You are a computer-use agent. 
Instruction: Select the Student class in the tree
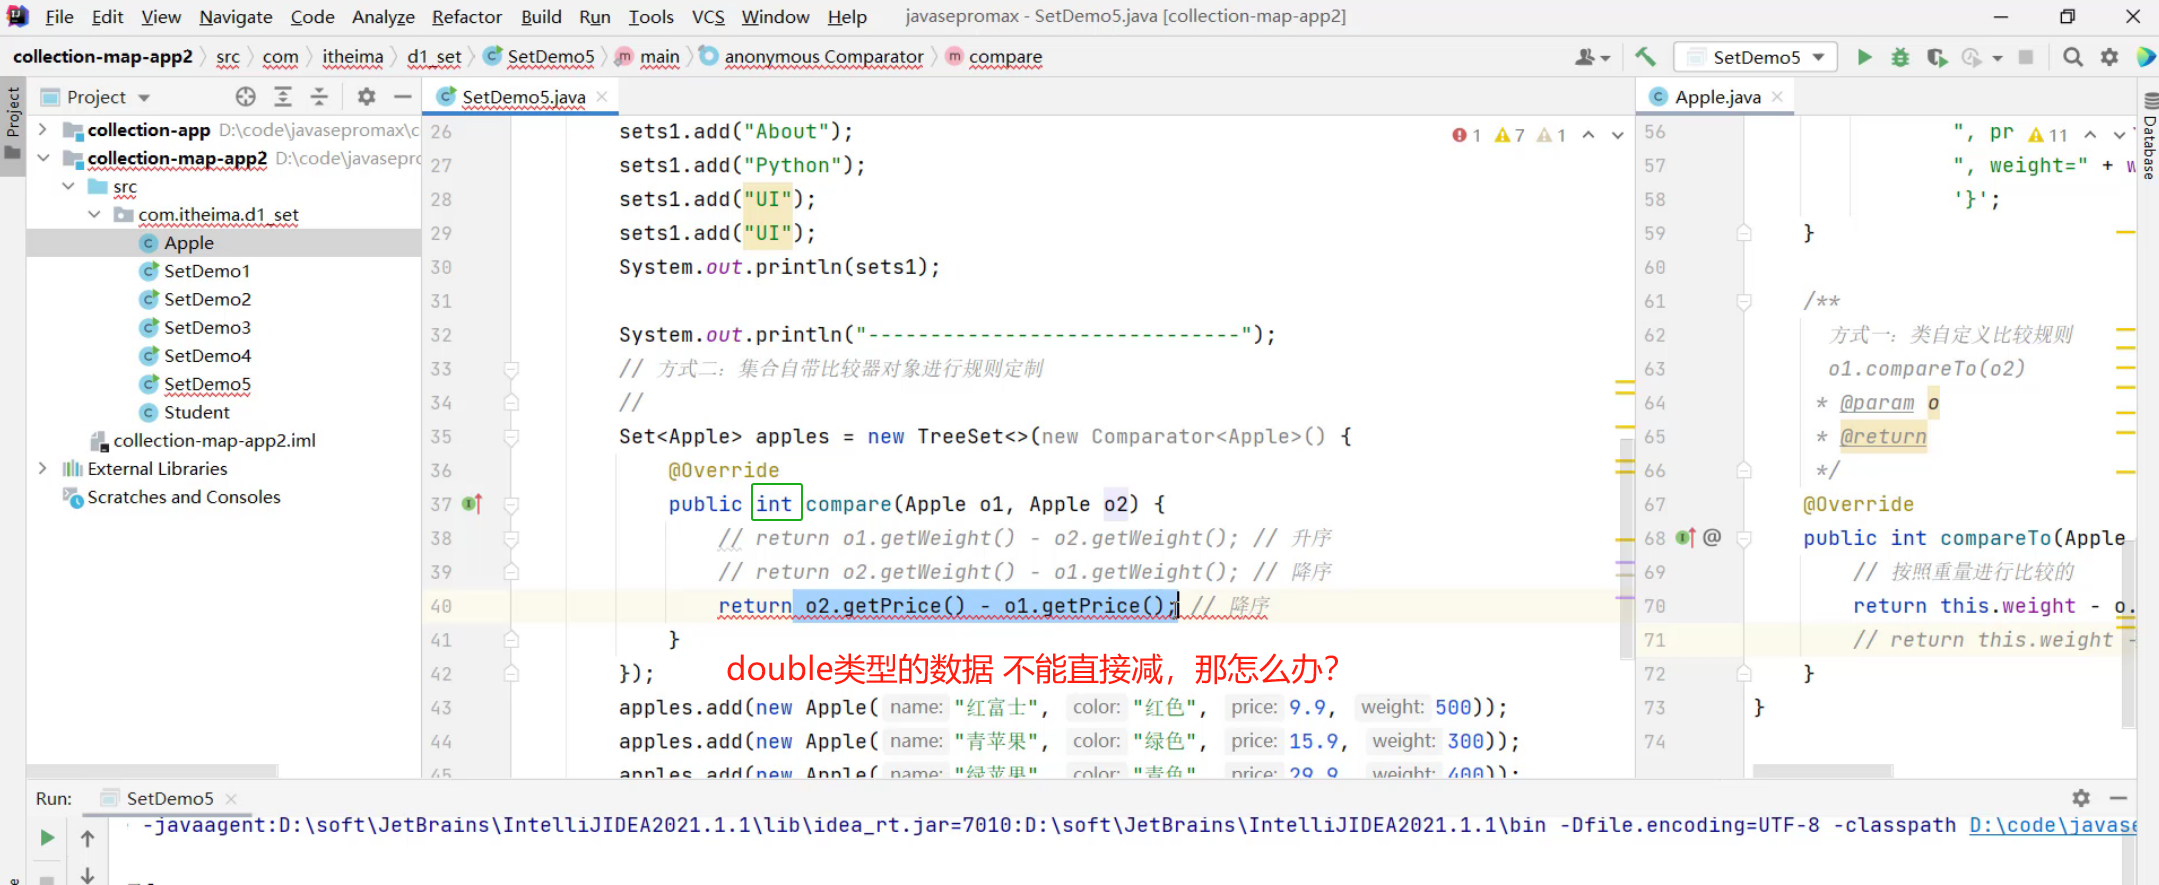tap(196, 412)
